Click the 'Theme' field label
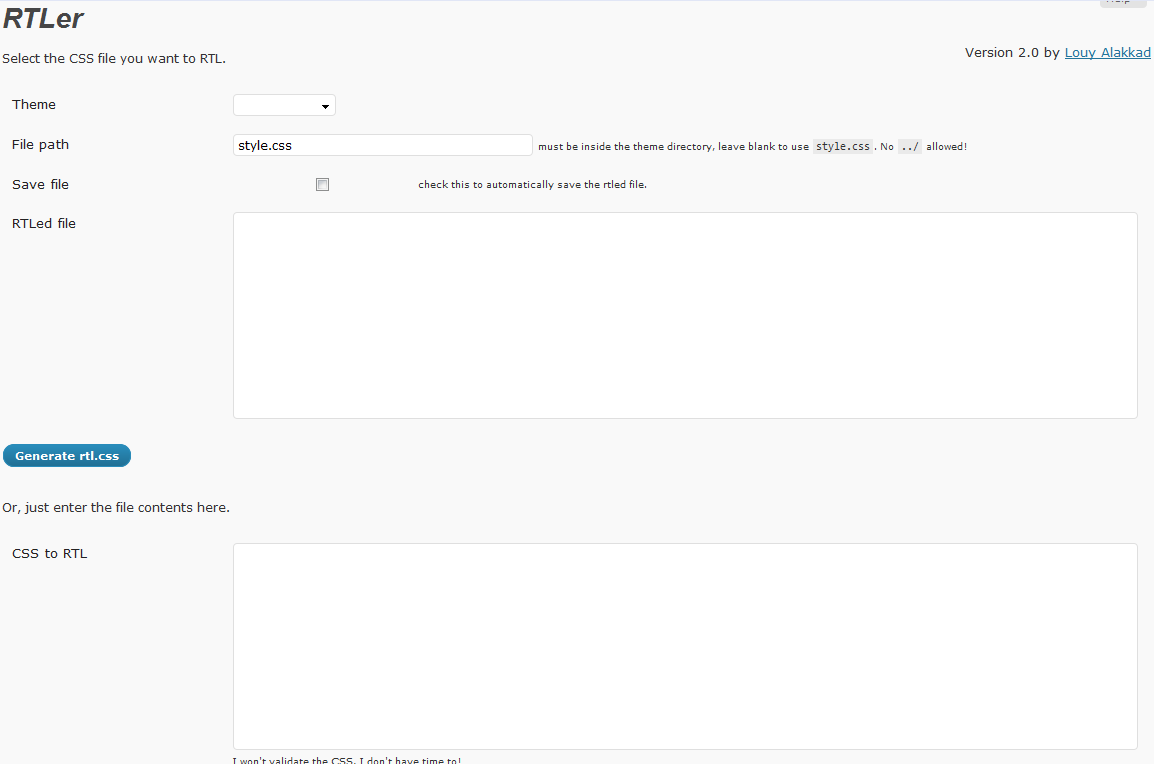The width and height of the screenshot is (1154, 764). [34, 105]
